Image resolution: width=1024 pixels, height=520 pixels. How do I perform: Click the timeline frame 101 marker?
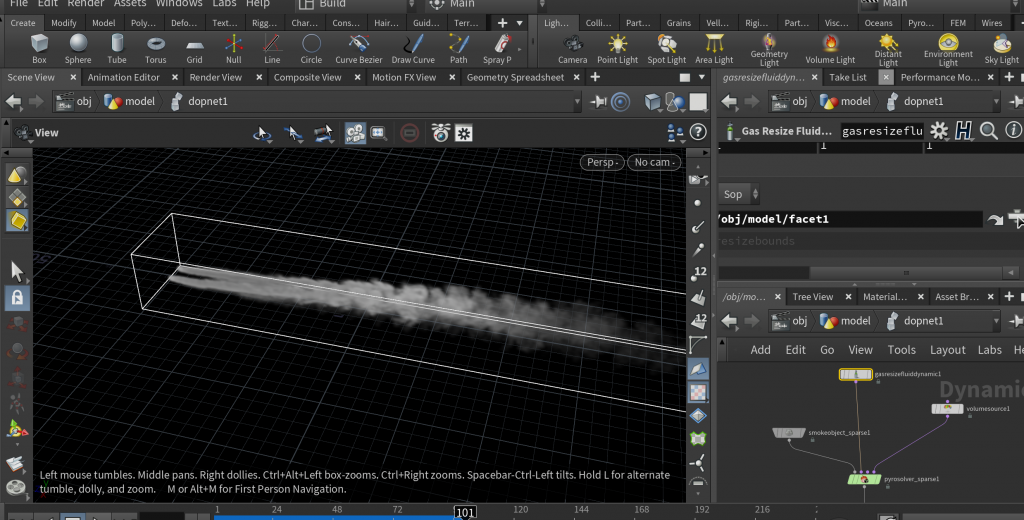pyautogui.click(x=465, y=512)
